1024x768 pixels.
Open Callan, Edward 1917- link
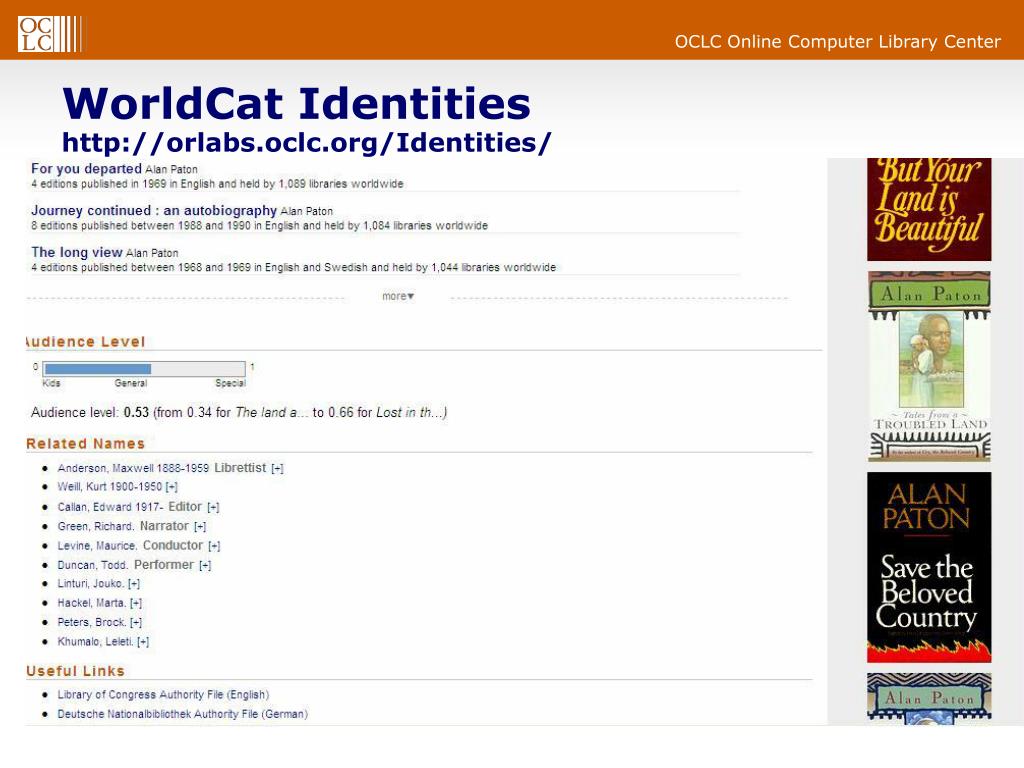110,507
